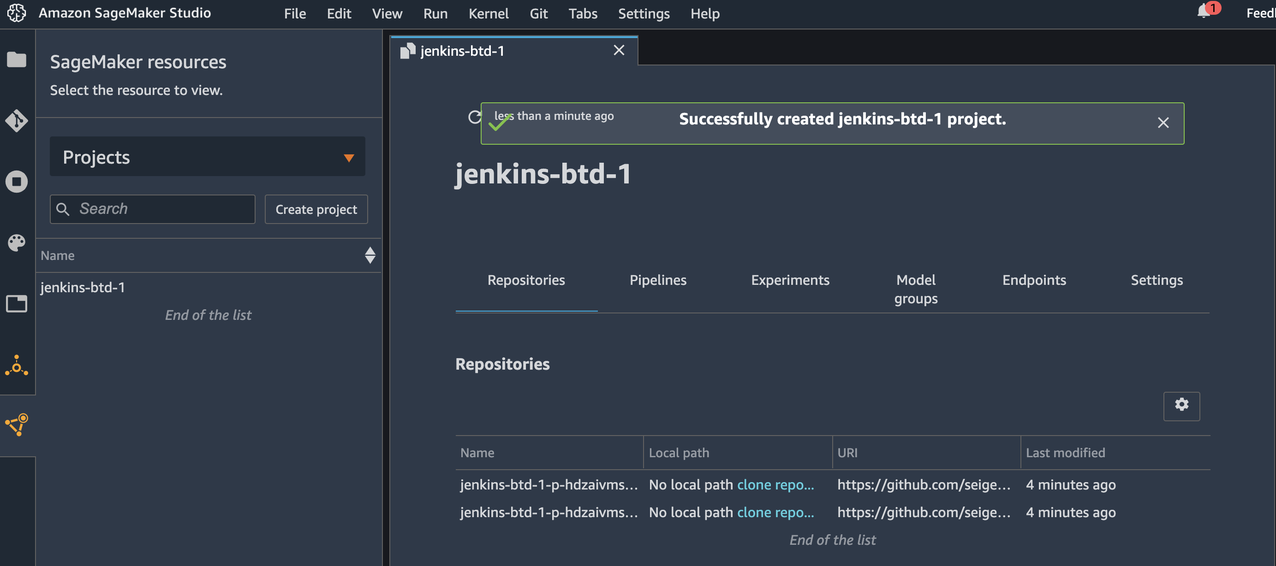Open the Help menu
The height and width of the screenshot is (566, 1276).
click(705, 14)
